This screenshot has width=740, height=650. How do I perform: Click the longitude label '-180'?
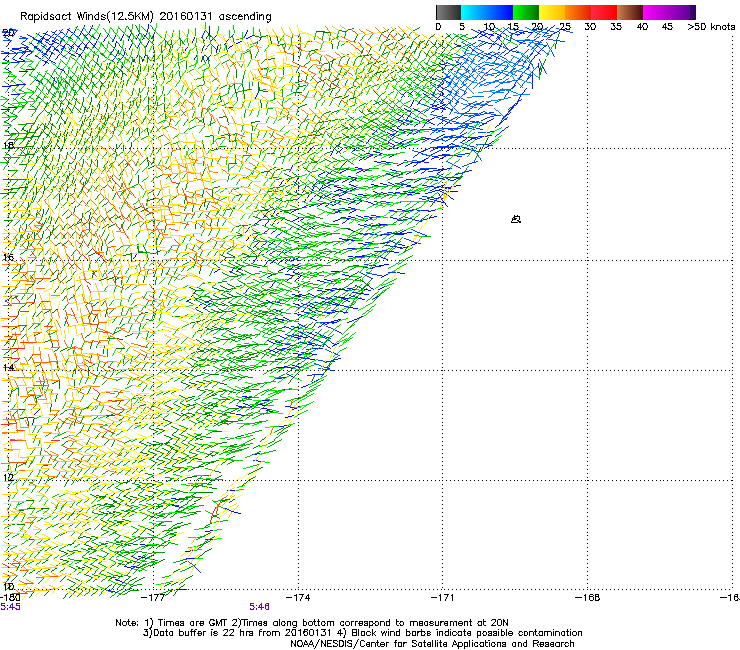pos(10,598)
